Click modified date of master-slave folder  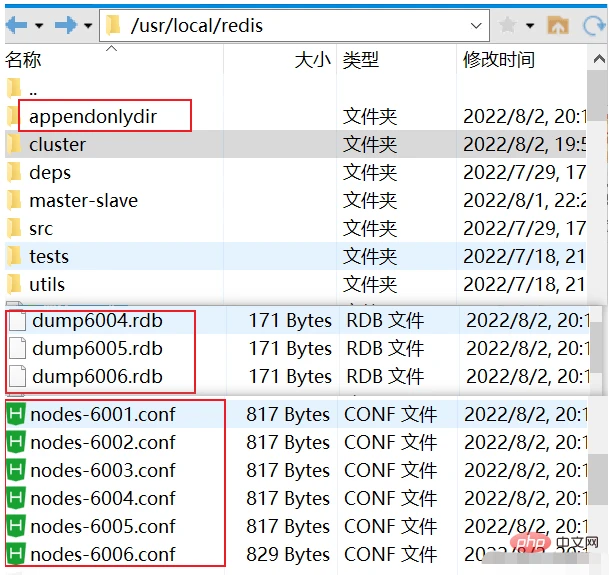pyautogui.click(x=524, y=200)
